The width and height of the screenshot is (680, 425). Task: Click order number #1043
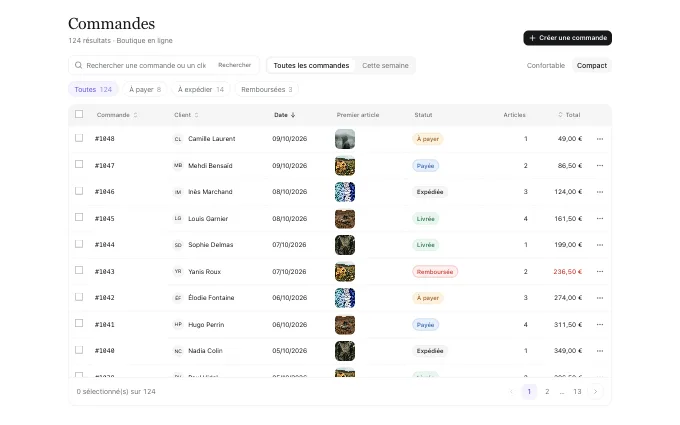click(x=105, y=271)
